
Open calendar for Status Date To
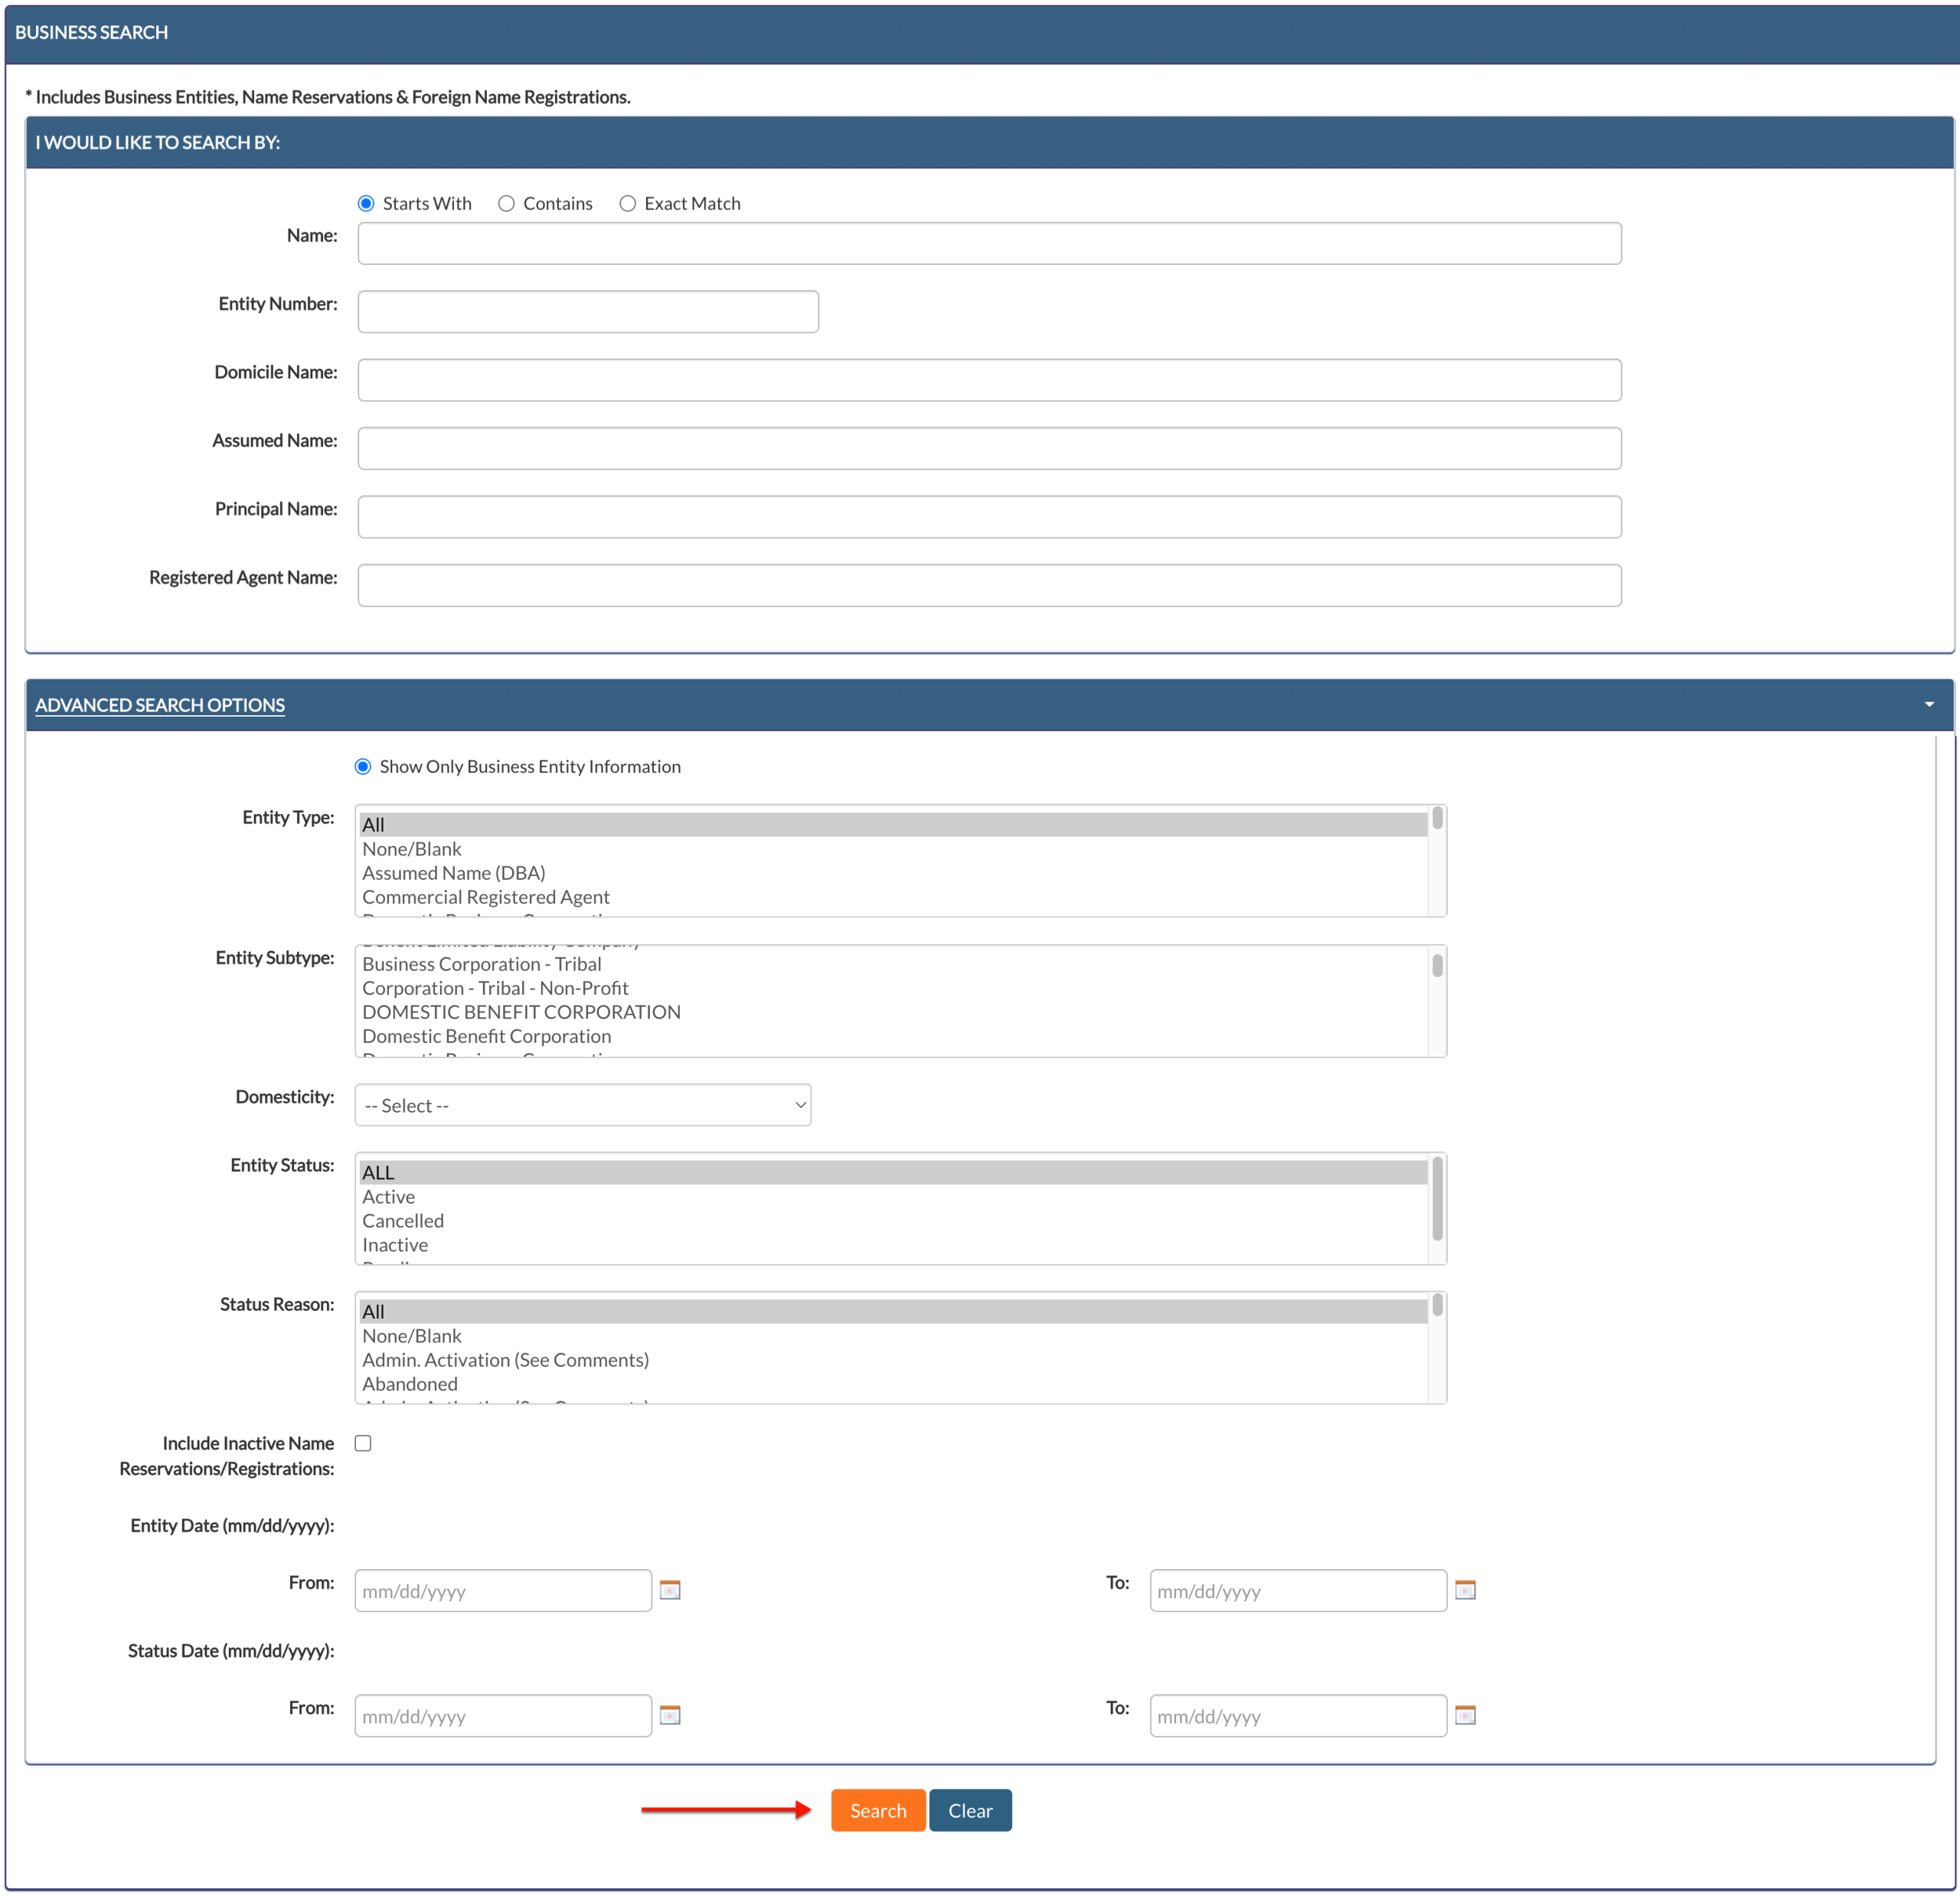(1465, 1715)
